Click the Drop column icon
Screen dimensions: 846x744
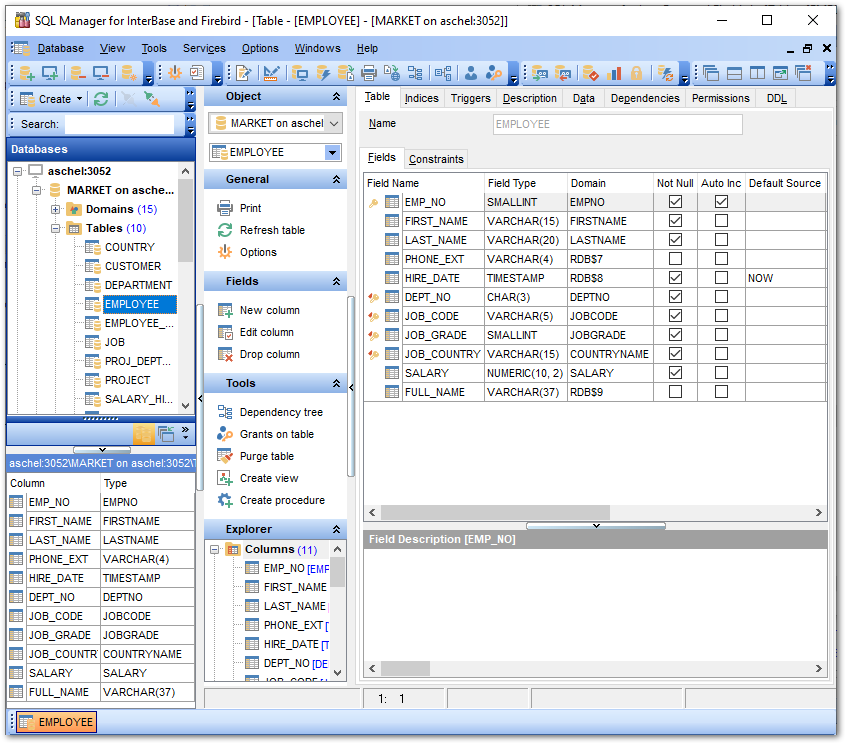[225, 354]
